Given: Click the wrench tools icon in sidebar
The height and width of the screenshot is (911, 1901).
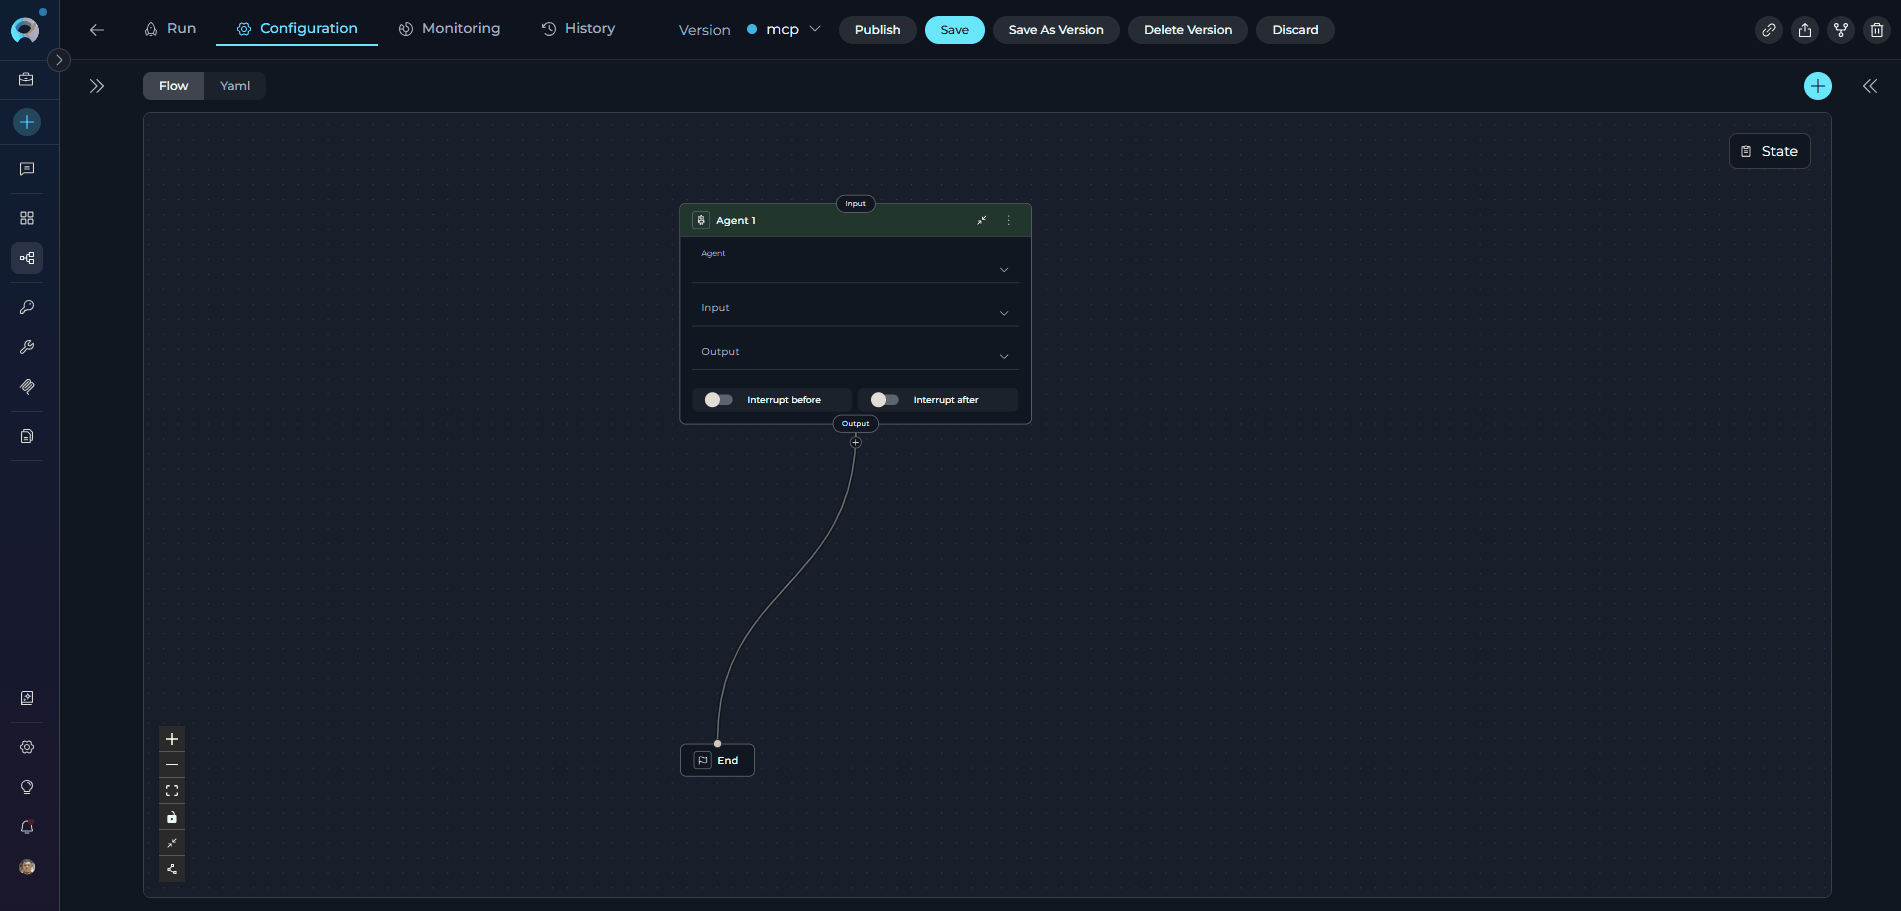Looking at the screenshot, I should tap(27, 347).
